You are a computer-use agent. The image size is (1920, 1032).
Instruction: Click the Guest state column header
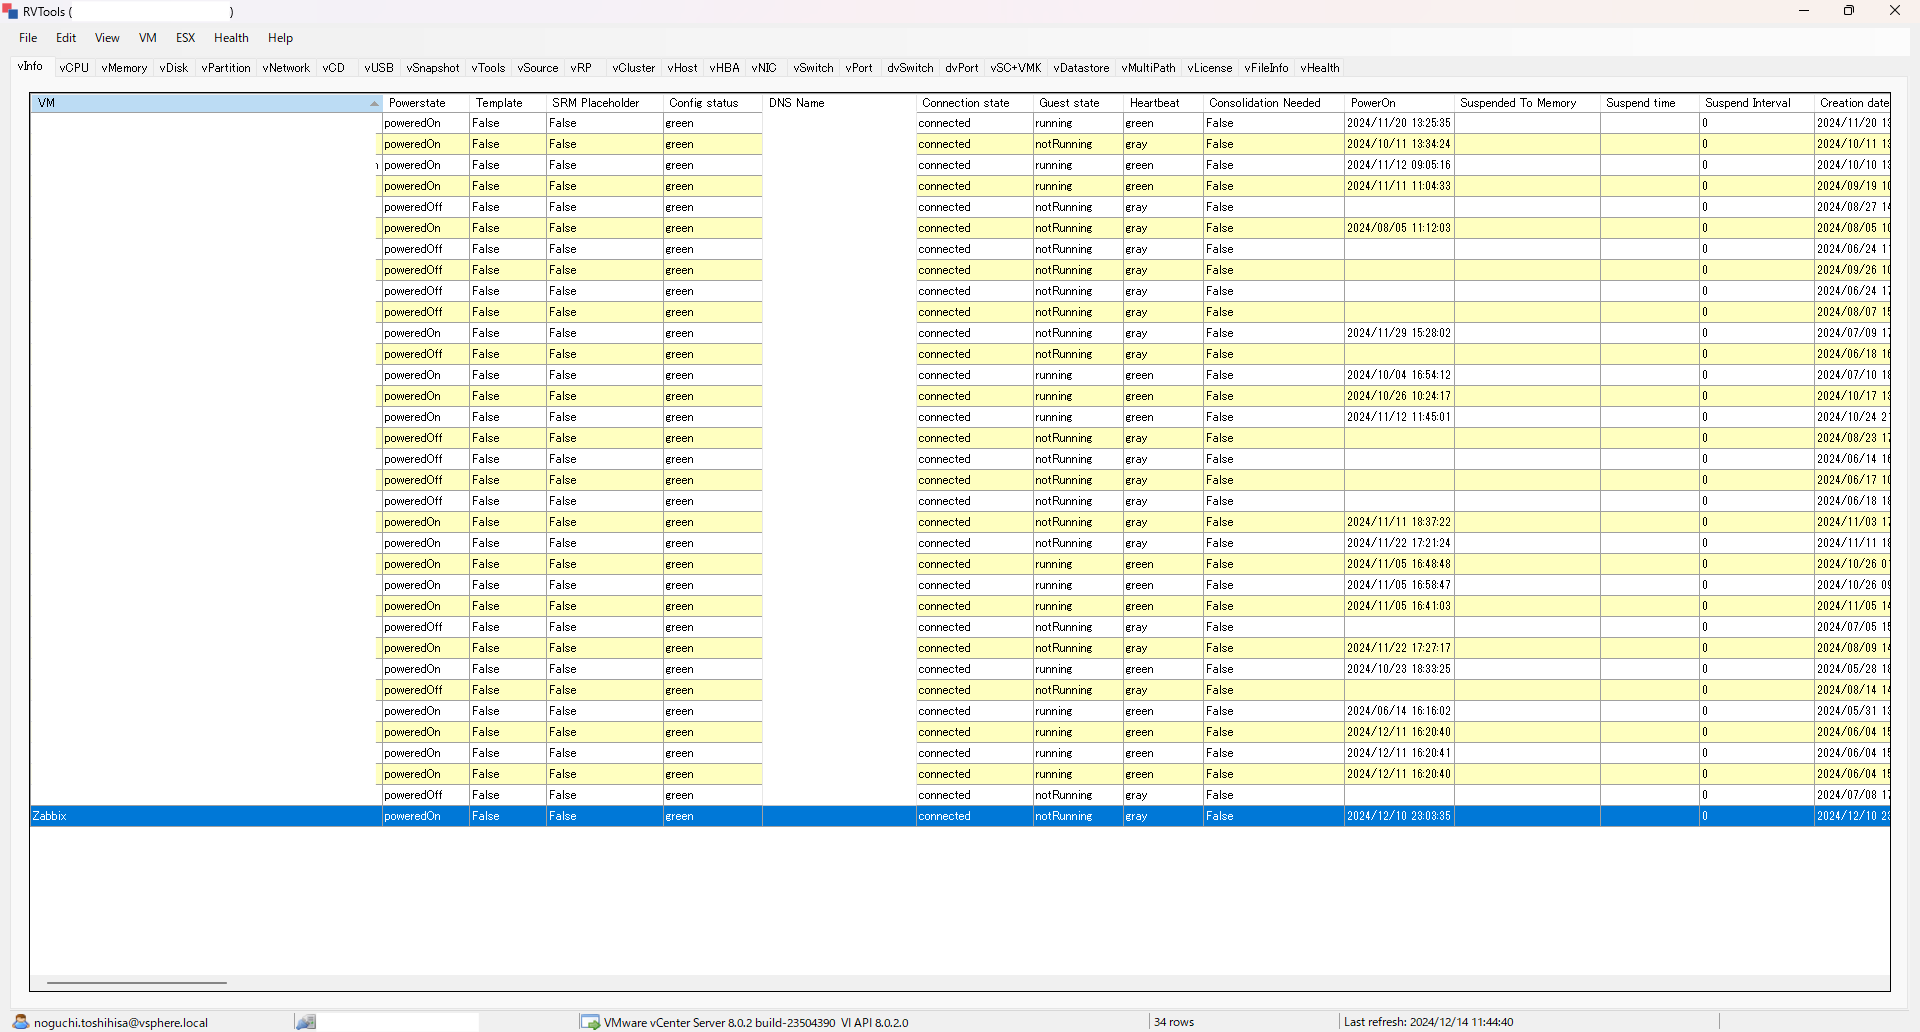[1078, 103]
